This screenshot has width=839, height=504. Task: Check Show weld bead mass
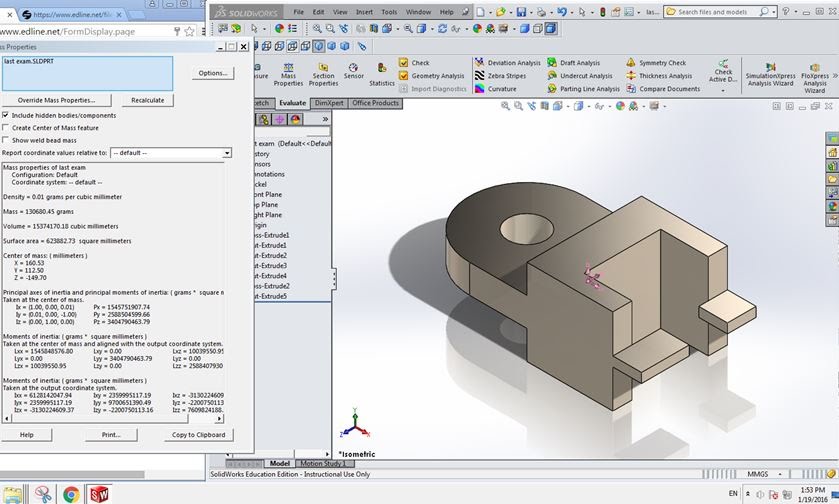(x=5, y=140)
